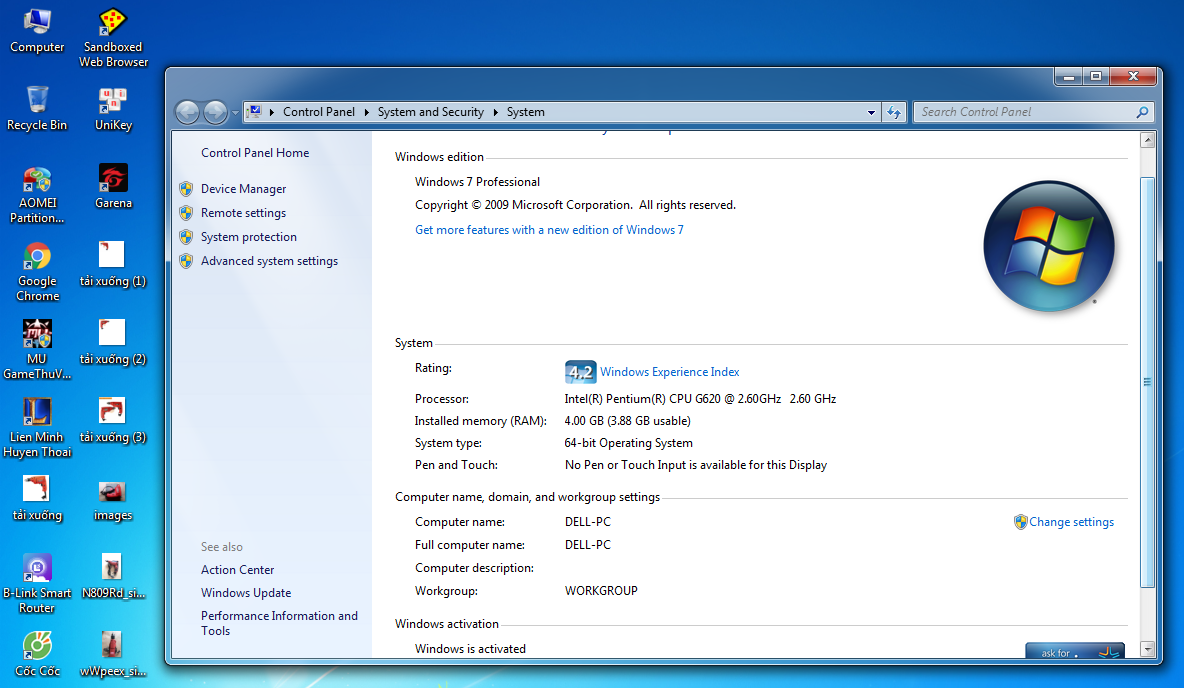Click the Forward navigation arrow button
Viewport: 1184px width, 688px height.
click(x=215, y=112)
